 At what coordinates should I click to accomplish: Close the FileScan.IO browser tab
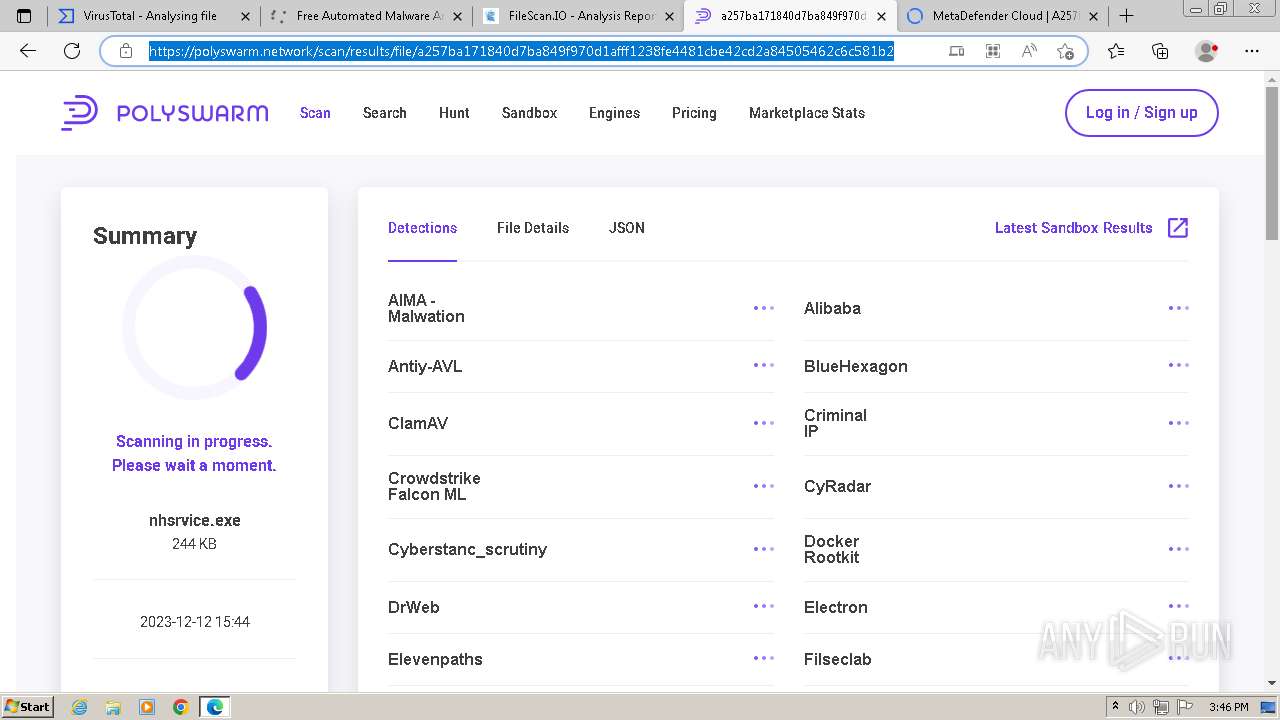coord(669,16)
